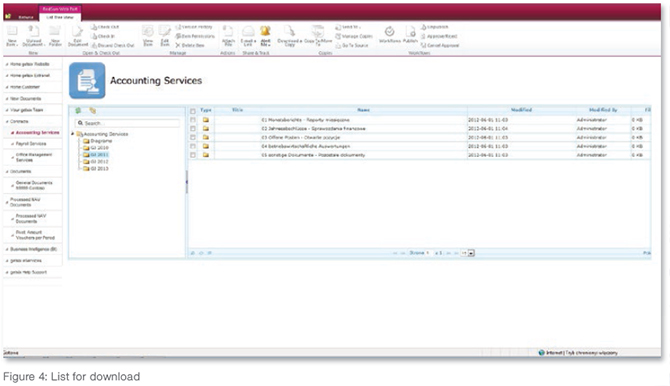Screen dimensions: 670x386
Task: Click the site icon at the ribbon's top left
Action: pos(8,16)
